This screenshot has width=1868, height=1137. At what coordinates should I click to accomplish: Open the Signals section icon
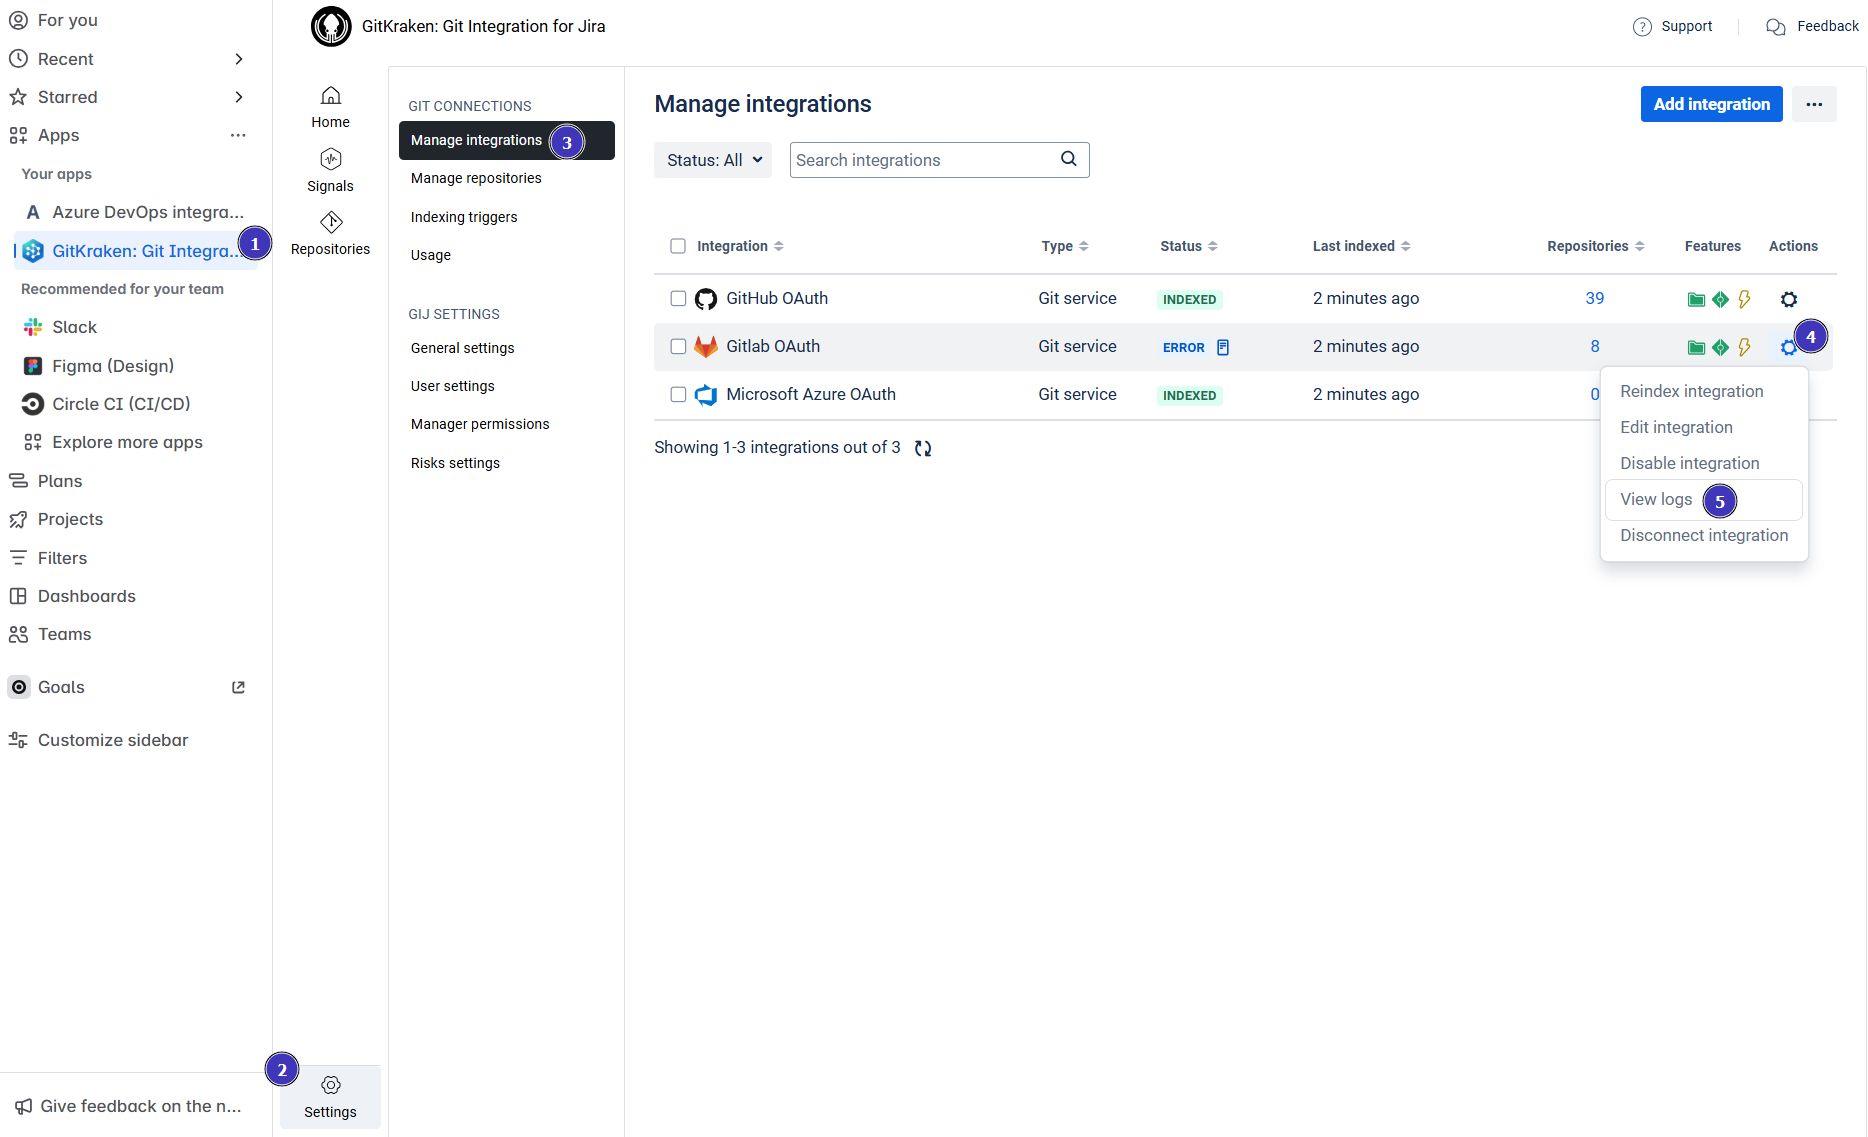(330, 159)
